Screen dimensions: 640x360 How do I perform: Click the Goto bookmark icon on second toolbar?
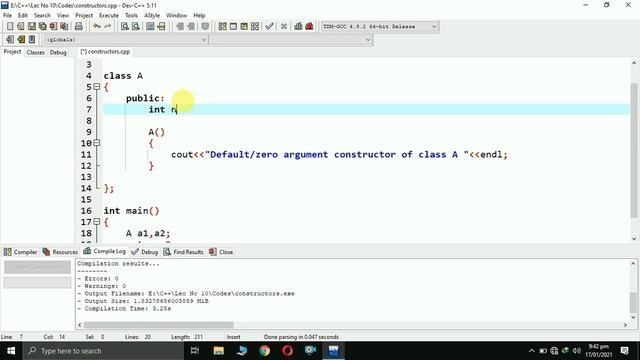click(32, 40)
